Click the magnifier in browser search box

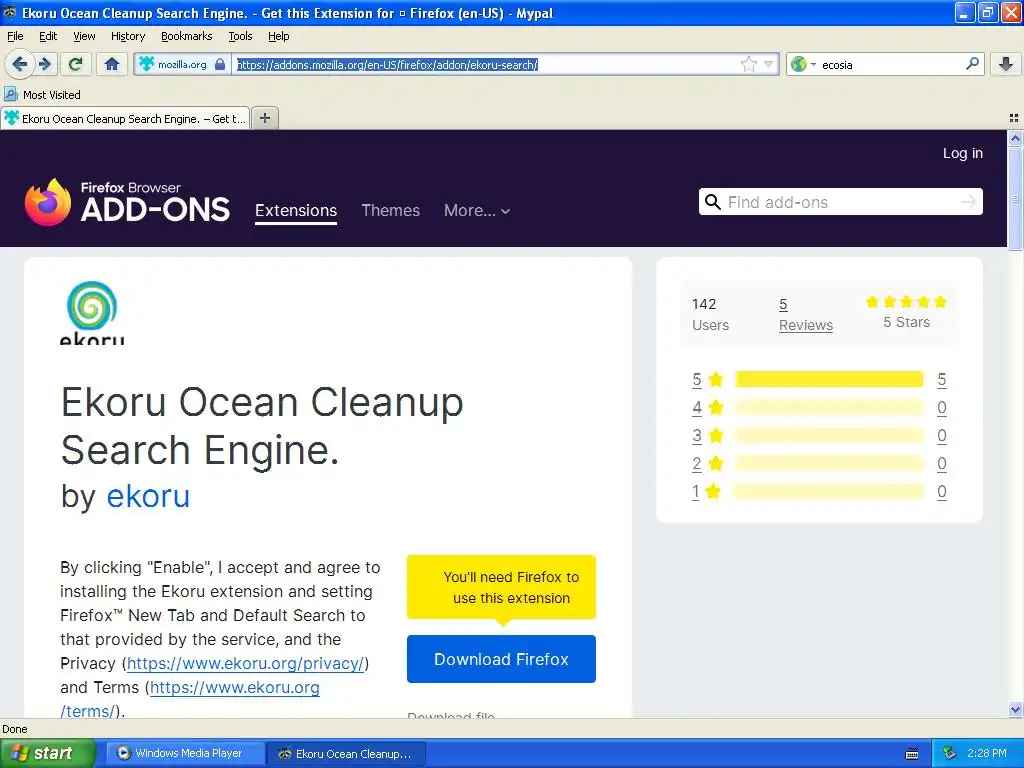click(x=972, y=63)
